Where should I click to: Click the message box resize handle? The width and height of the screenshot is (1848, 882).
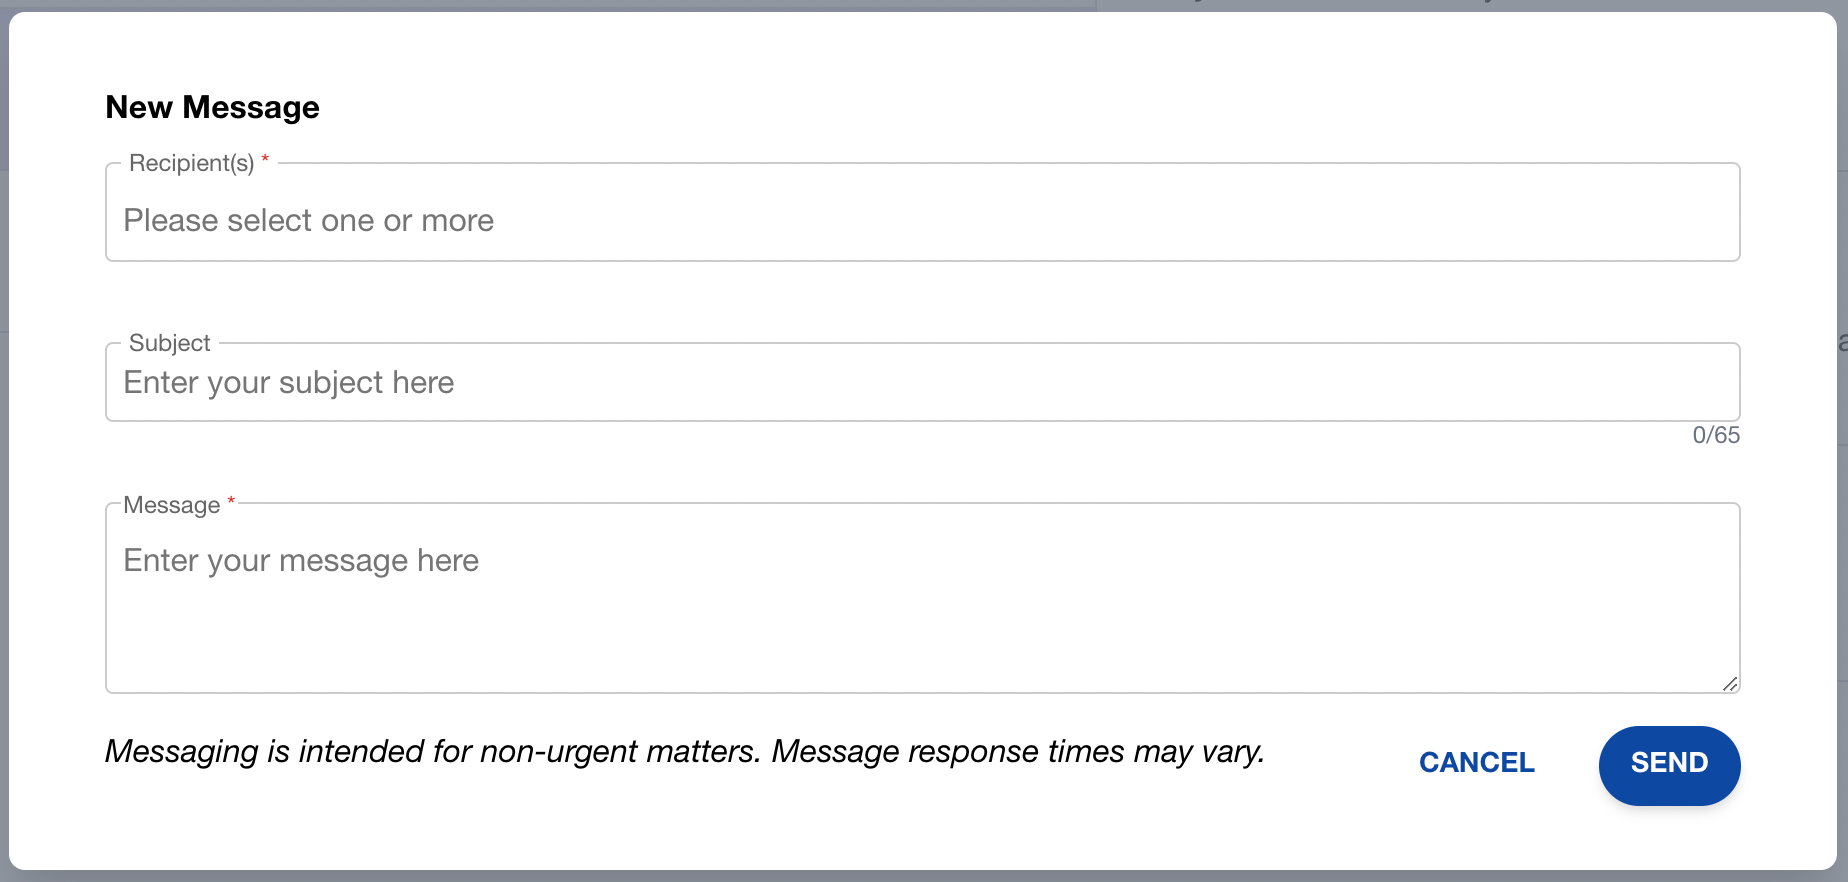(x=1730, y=684)
